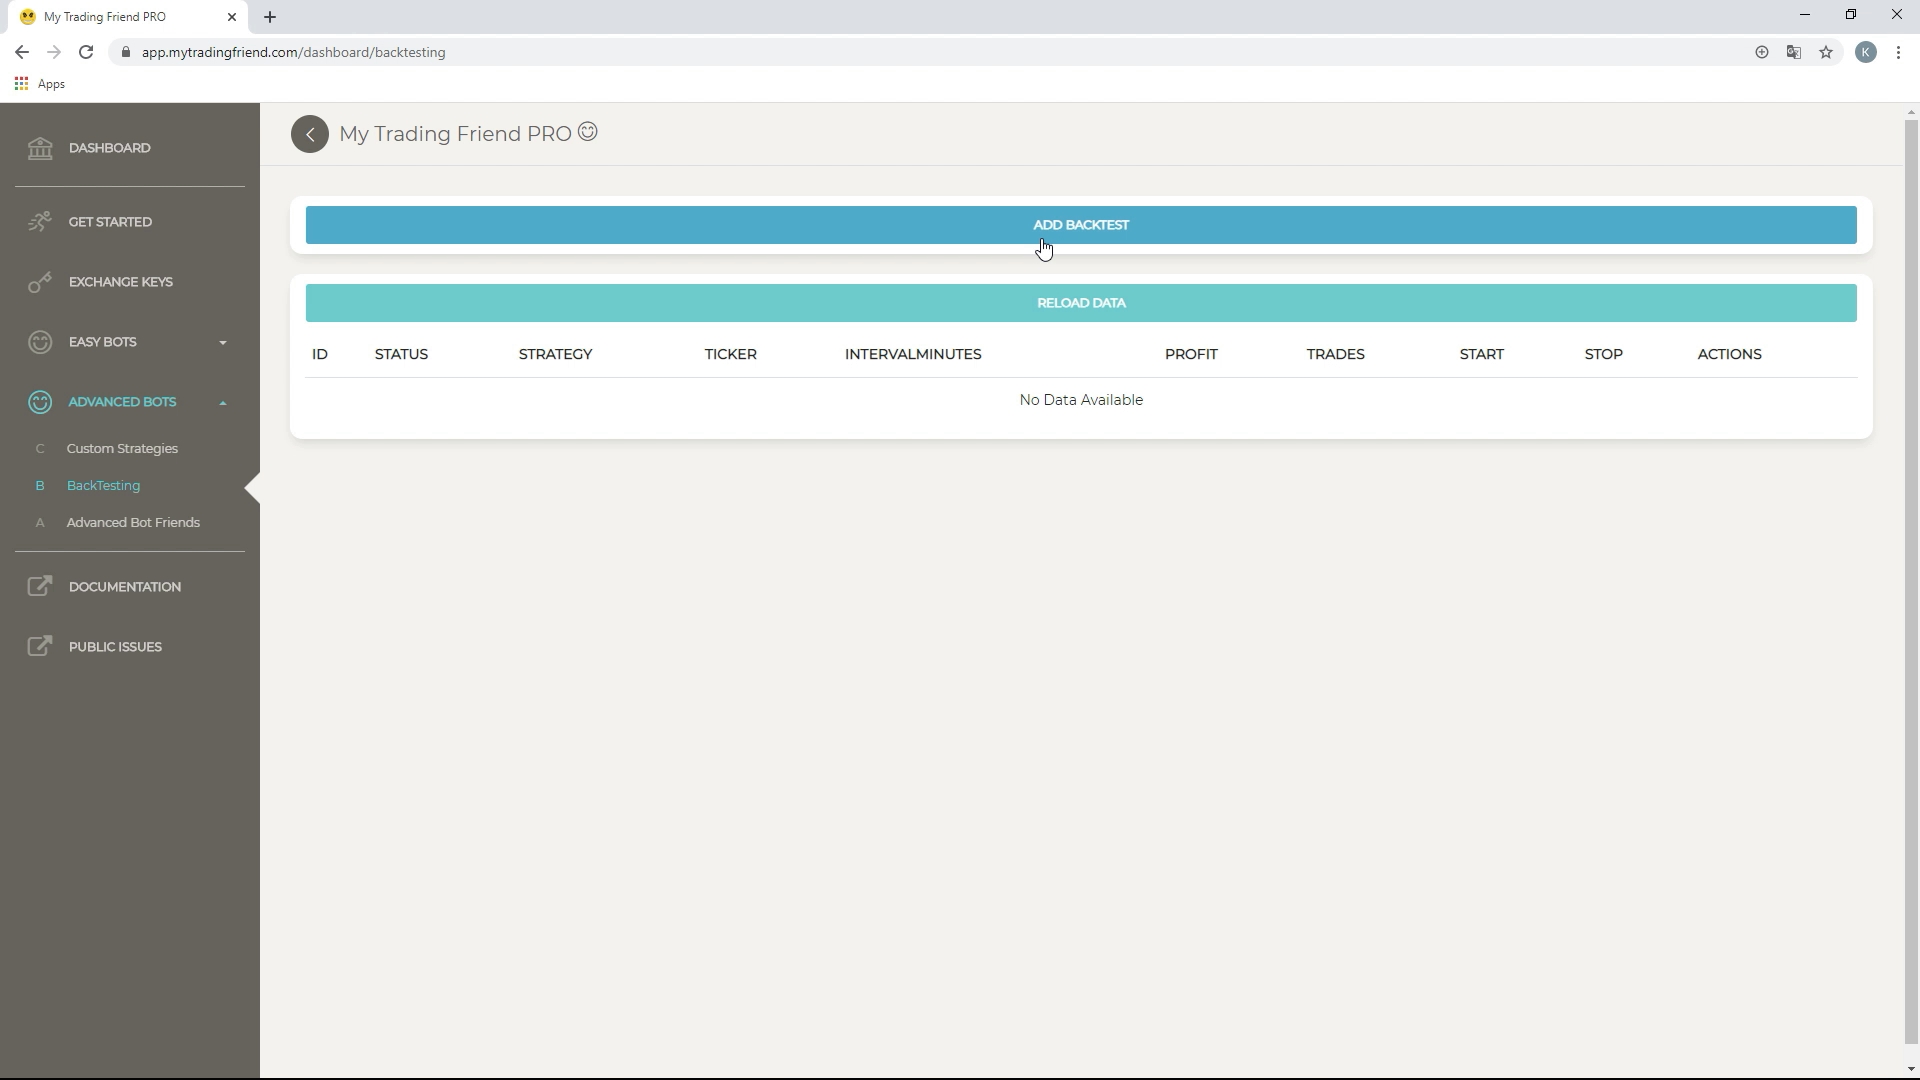The height and width of the screenshot is (1080, 1920).
Task: Click the Easy Bots smiley icon
Action: [x=40, y=342]
